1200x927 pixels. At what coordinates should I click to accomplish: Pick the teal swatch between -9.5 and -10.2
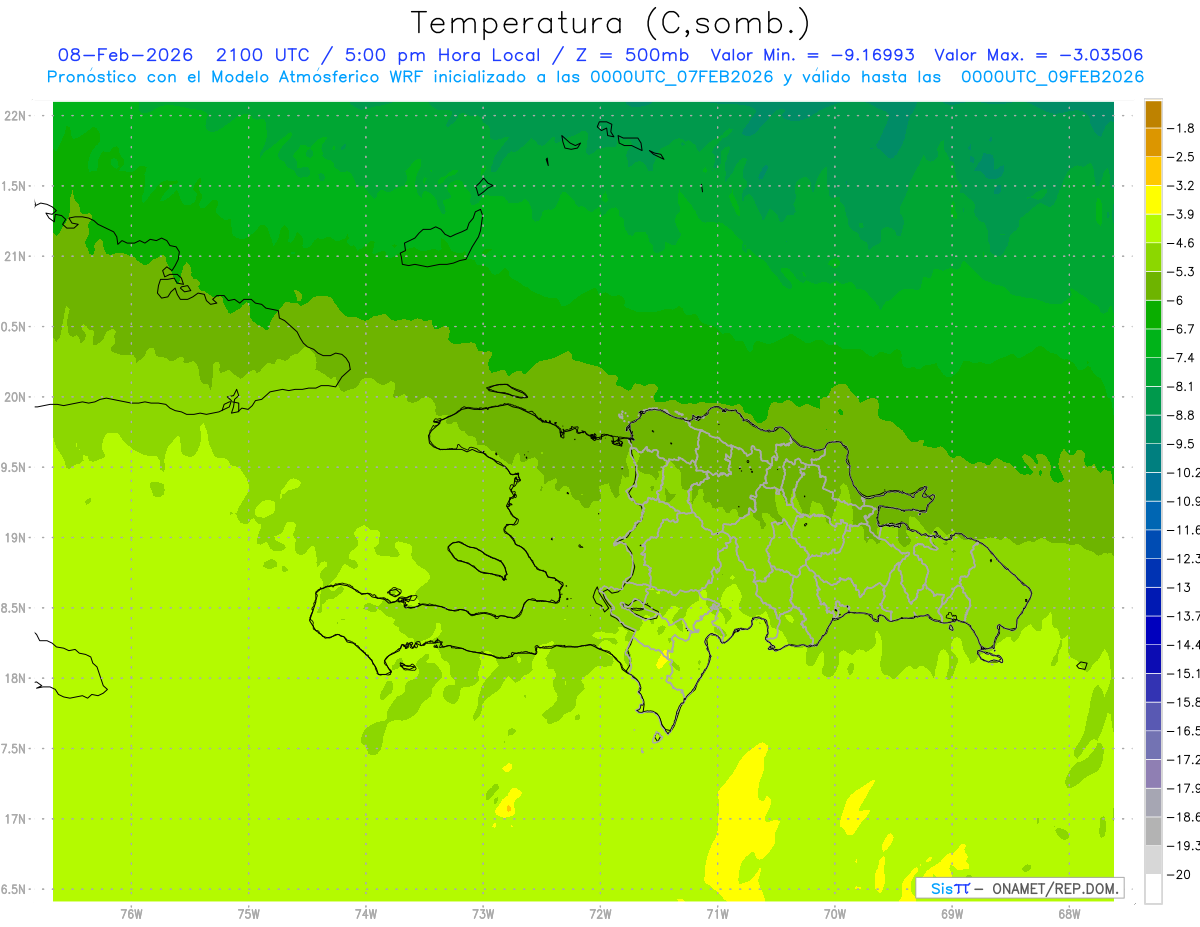[1153, 458]
